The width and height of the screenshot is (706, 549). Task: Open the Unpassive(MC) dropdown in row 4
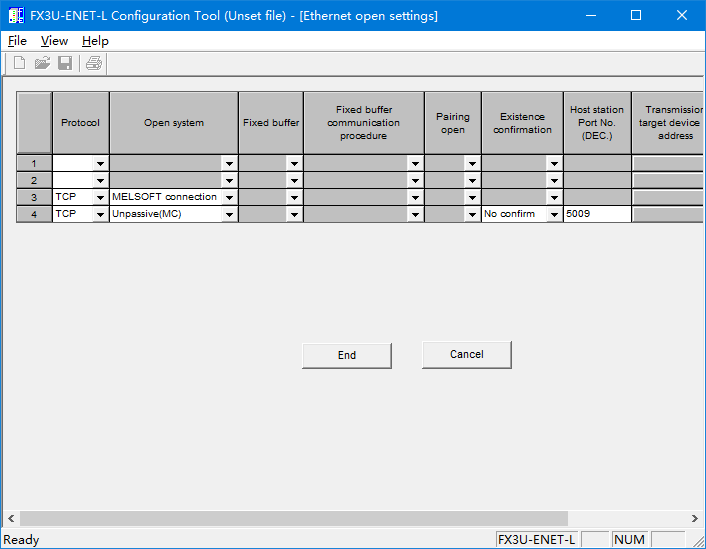pos(229,215)
